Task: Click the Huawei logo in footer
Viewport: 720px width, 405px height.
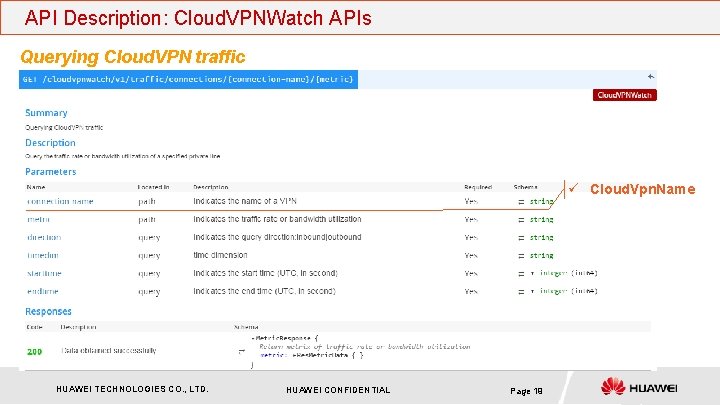Action: pyautogui.click(x=639, y=387)
